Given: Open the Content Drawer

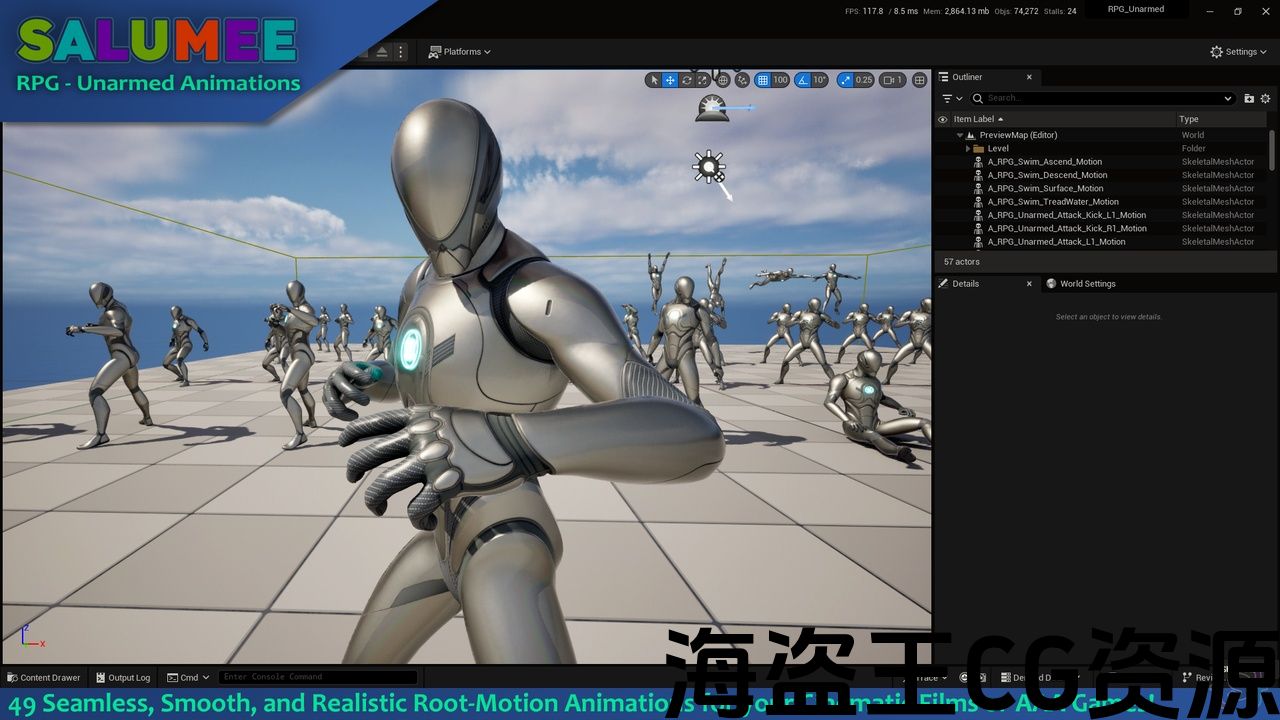Looking at the screenshot, I should (44, 678).
